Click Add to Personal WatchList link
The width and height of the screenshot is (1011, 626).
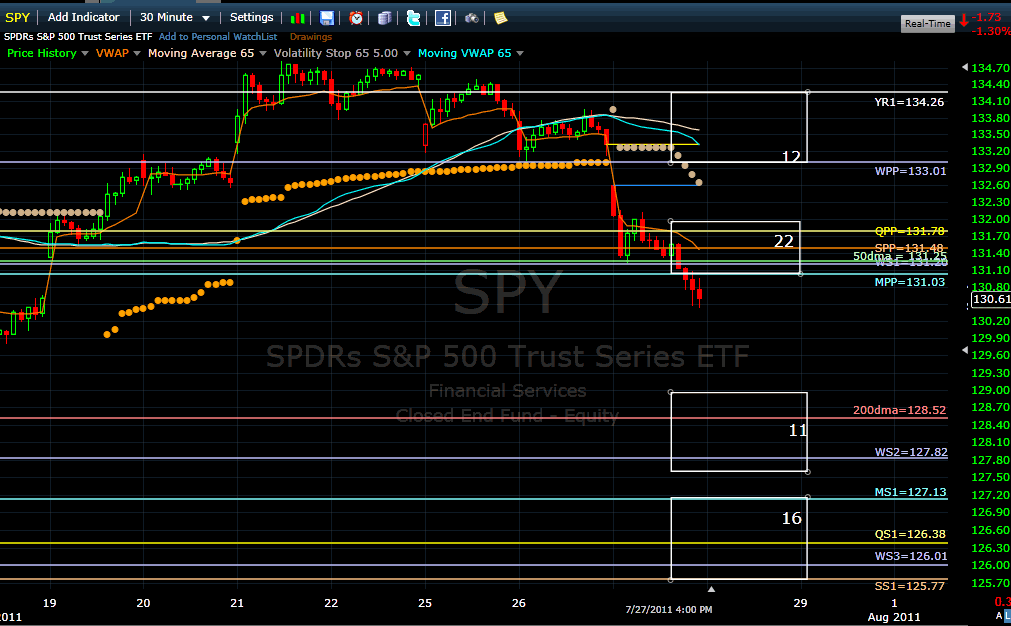[x=218, y=37]
